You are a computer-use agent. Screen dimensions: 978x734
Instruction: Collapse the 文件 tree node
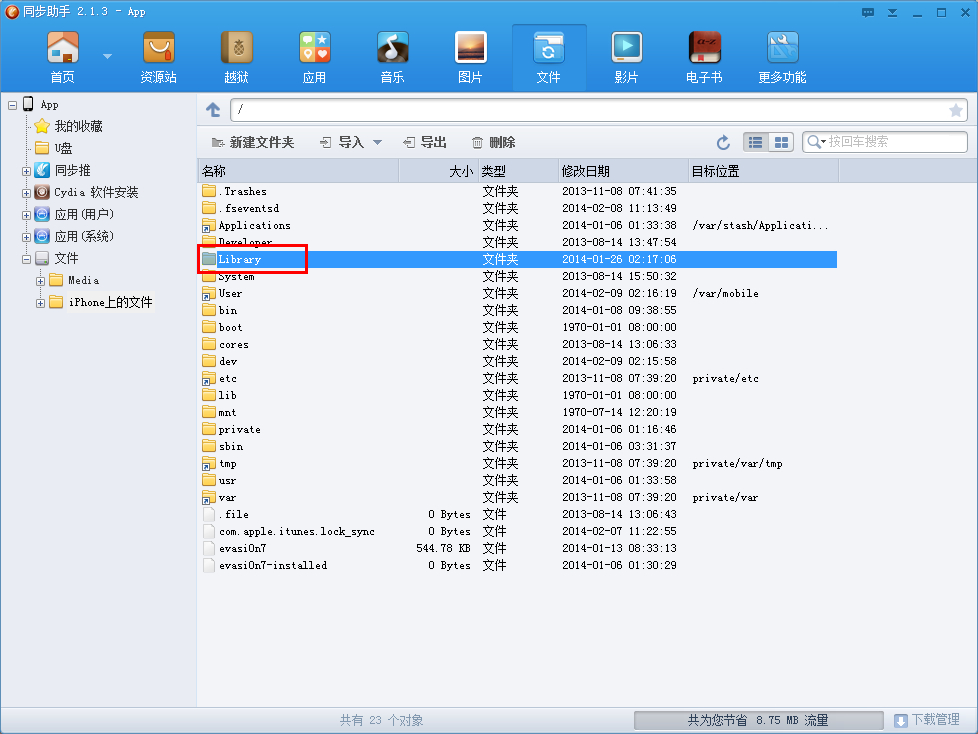[26, 259]
